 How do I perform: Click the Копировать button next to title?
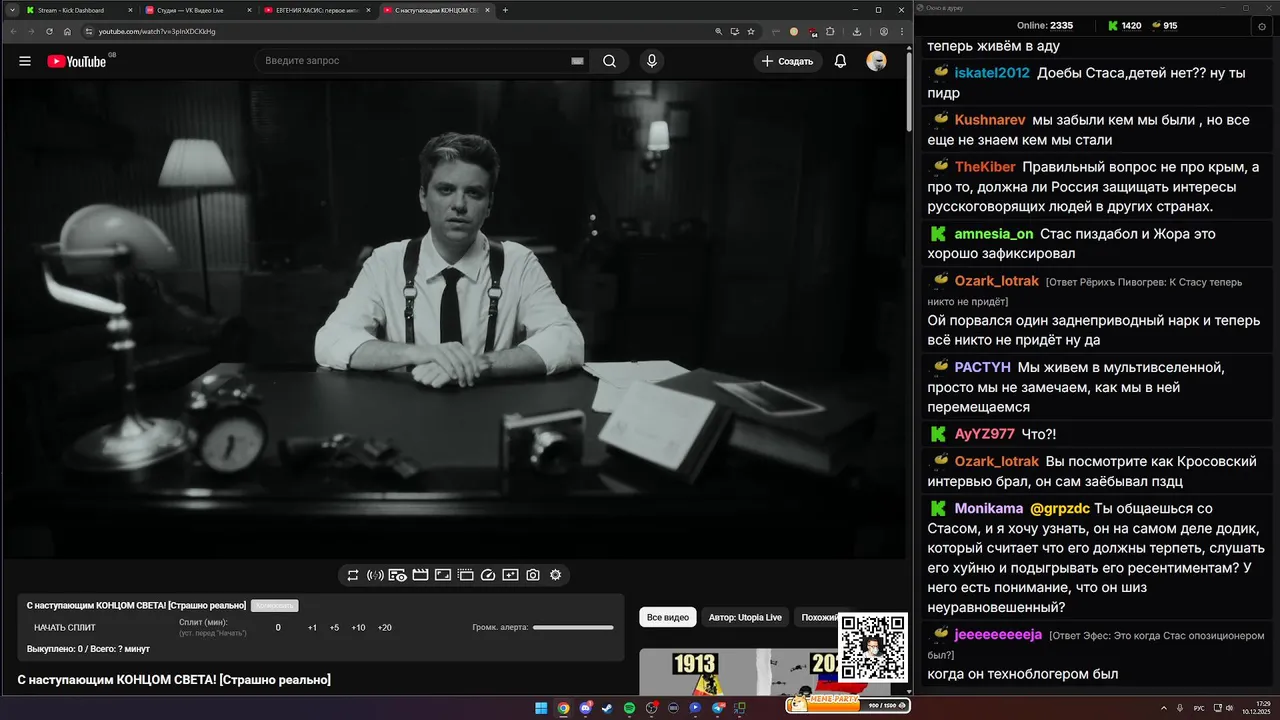(x=275, y=606)
